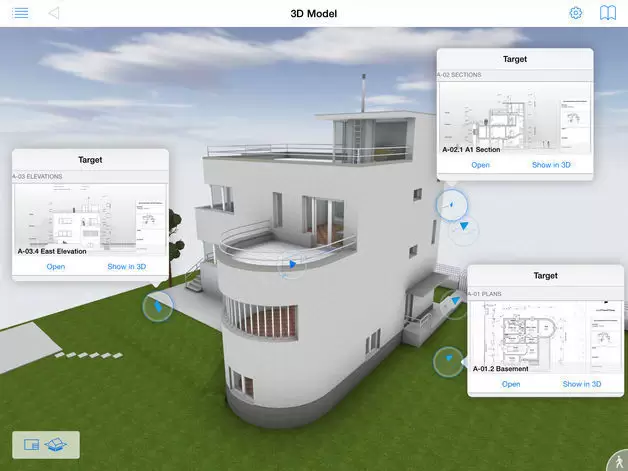The width and height of the screenshot is (628, 471).
Task: Show the Basement plan in 3D
Action: (581, 384)
